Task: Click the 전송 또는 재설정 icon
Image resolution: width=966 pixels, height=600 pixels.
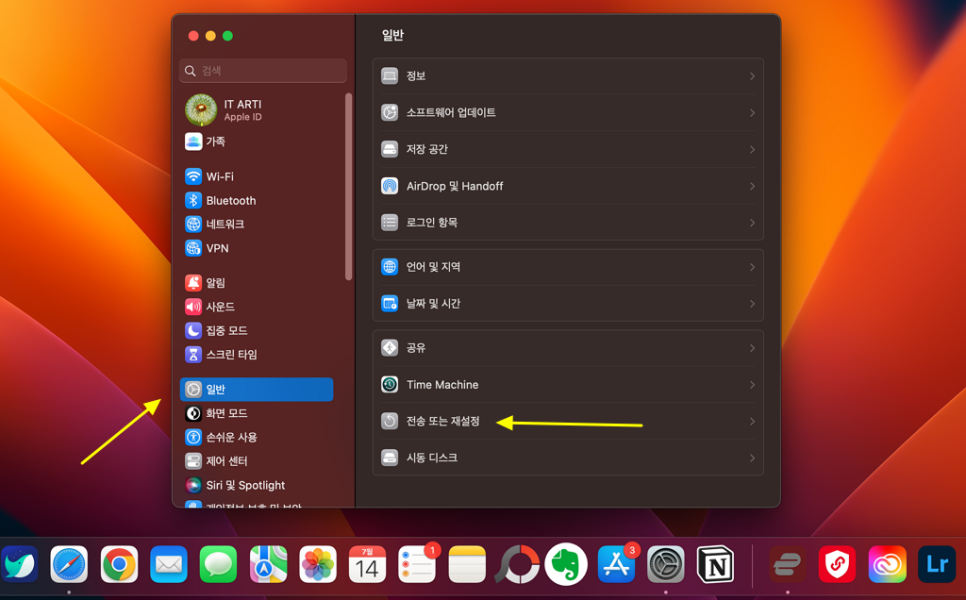Action: pos(389,421)
